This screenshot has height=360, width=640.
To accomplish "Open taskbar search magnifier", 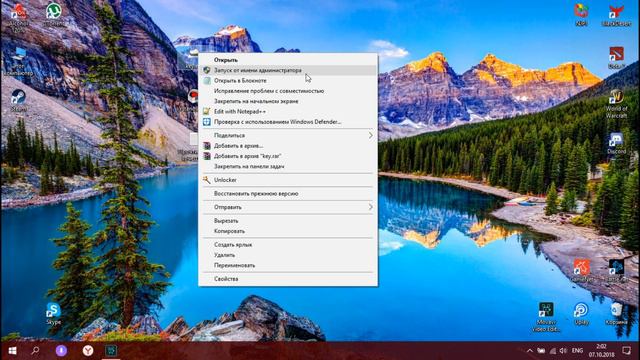I will pos(36,351).
